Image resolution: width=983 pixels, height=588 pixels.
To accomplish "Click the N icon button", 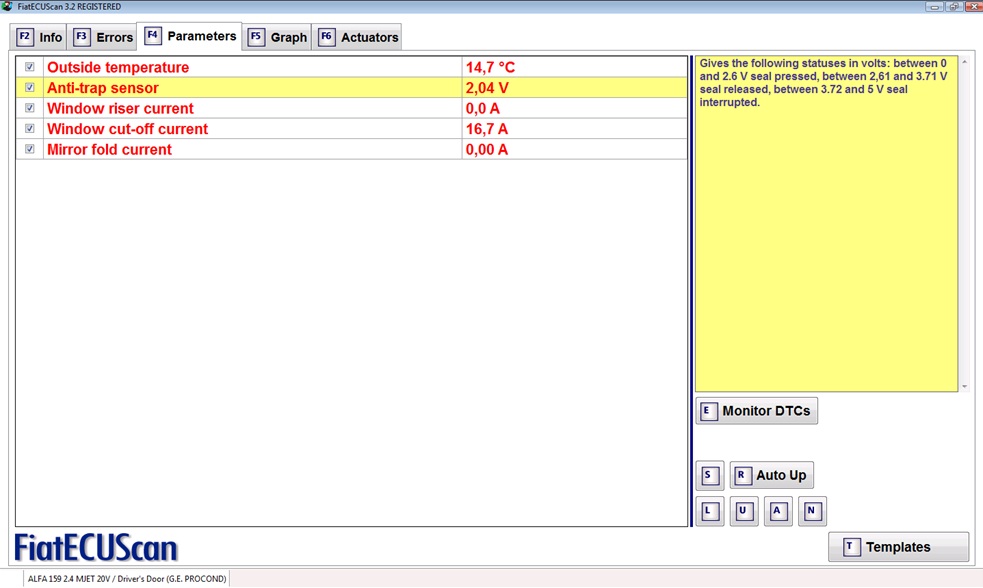I will (811, 511).
